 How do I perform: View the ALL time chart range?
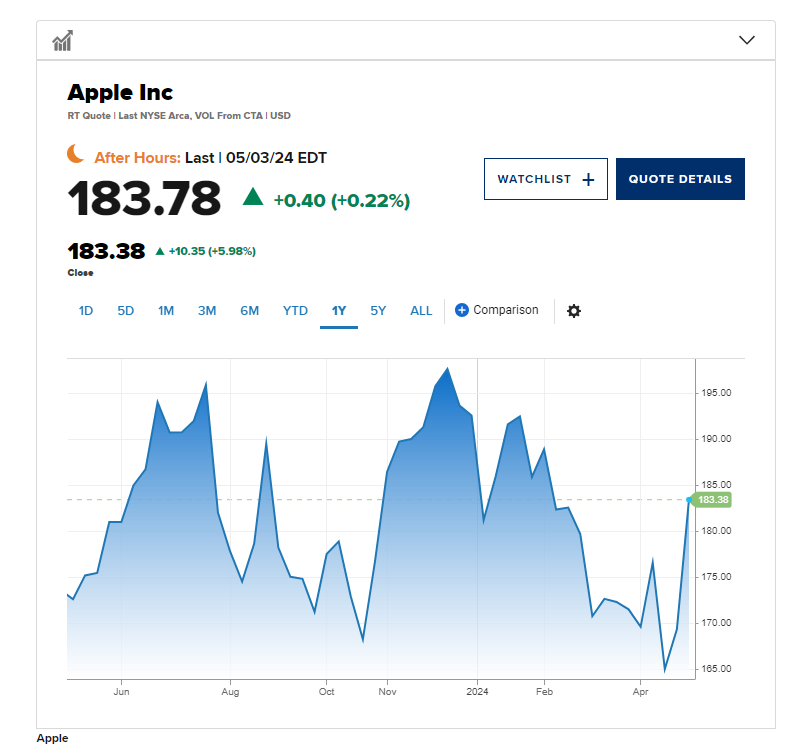click(421, 311)
